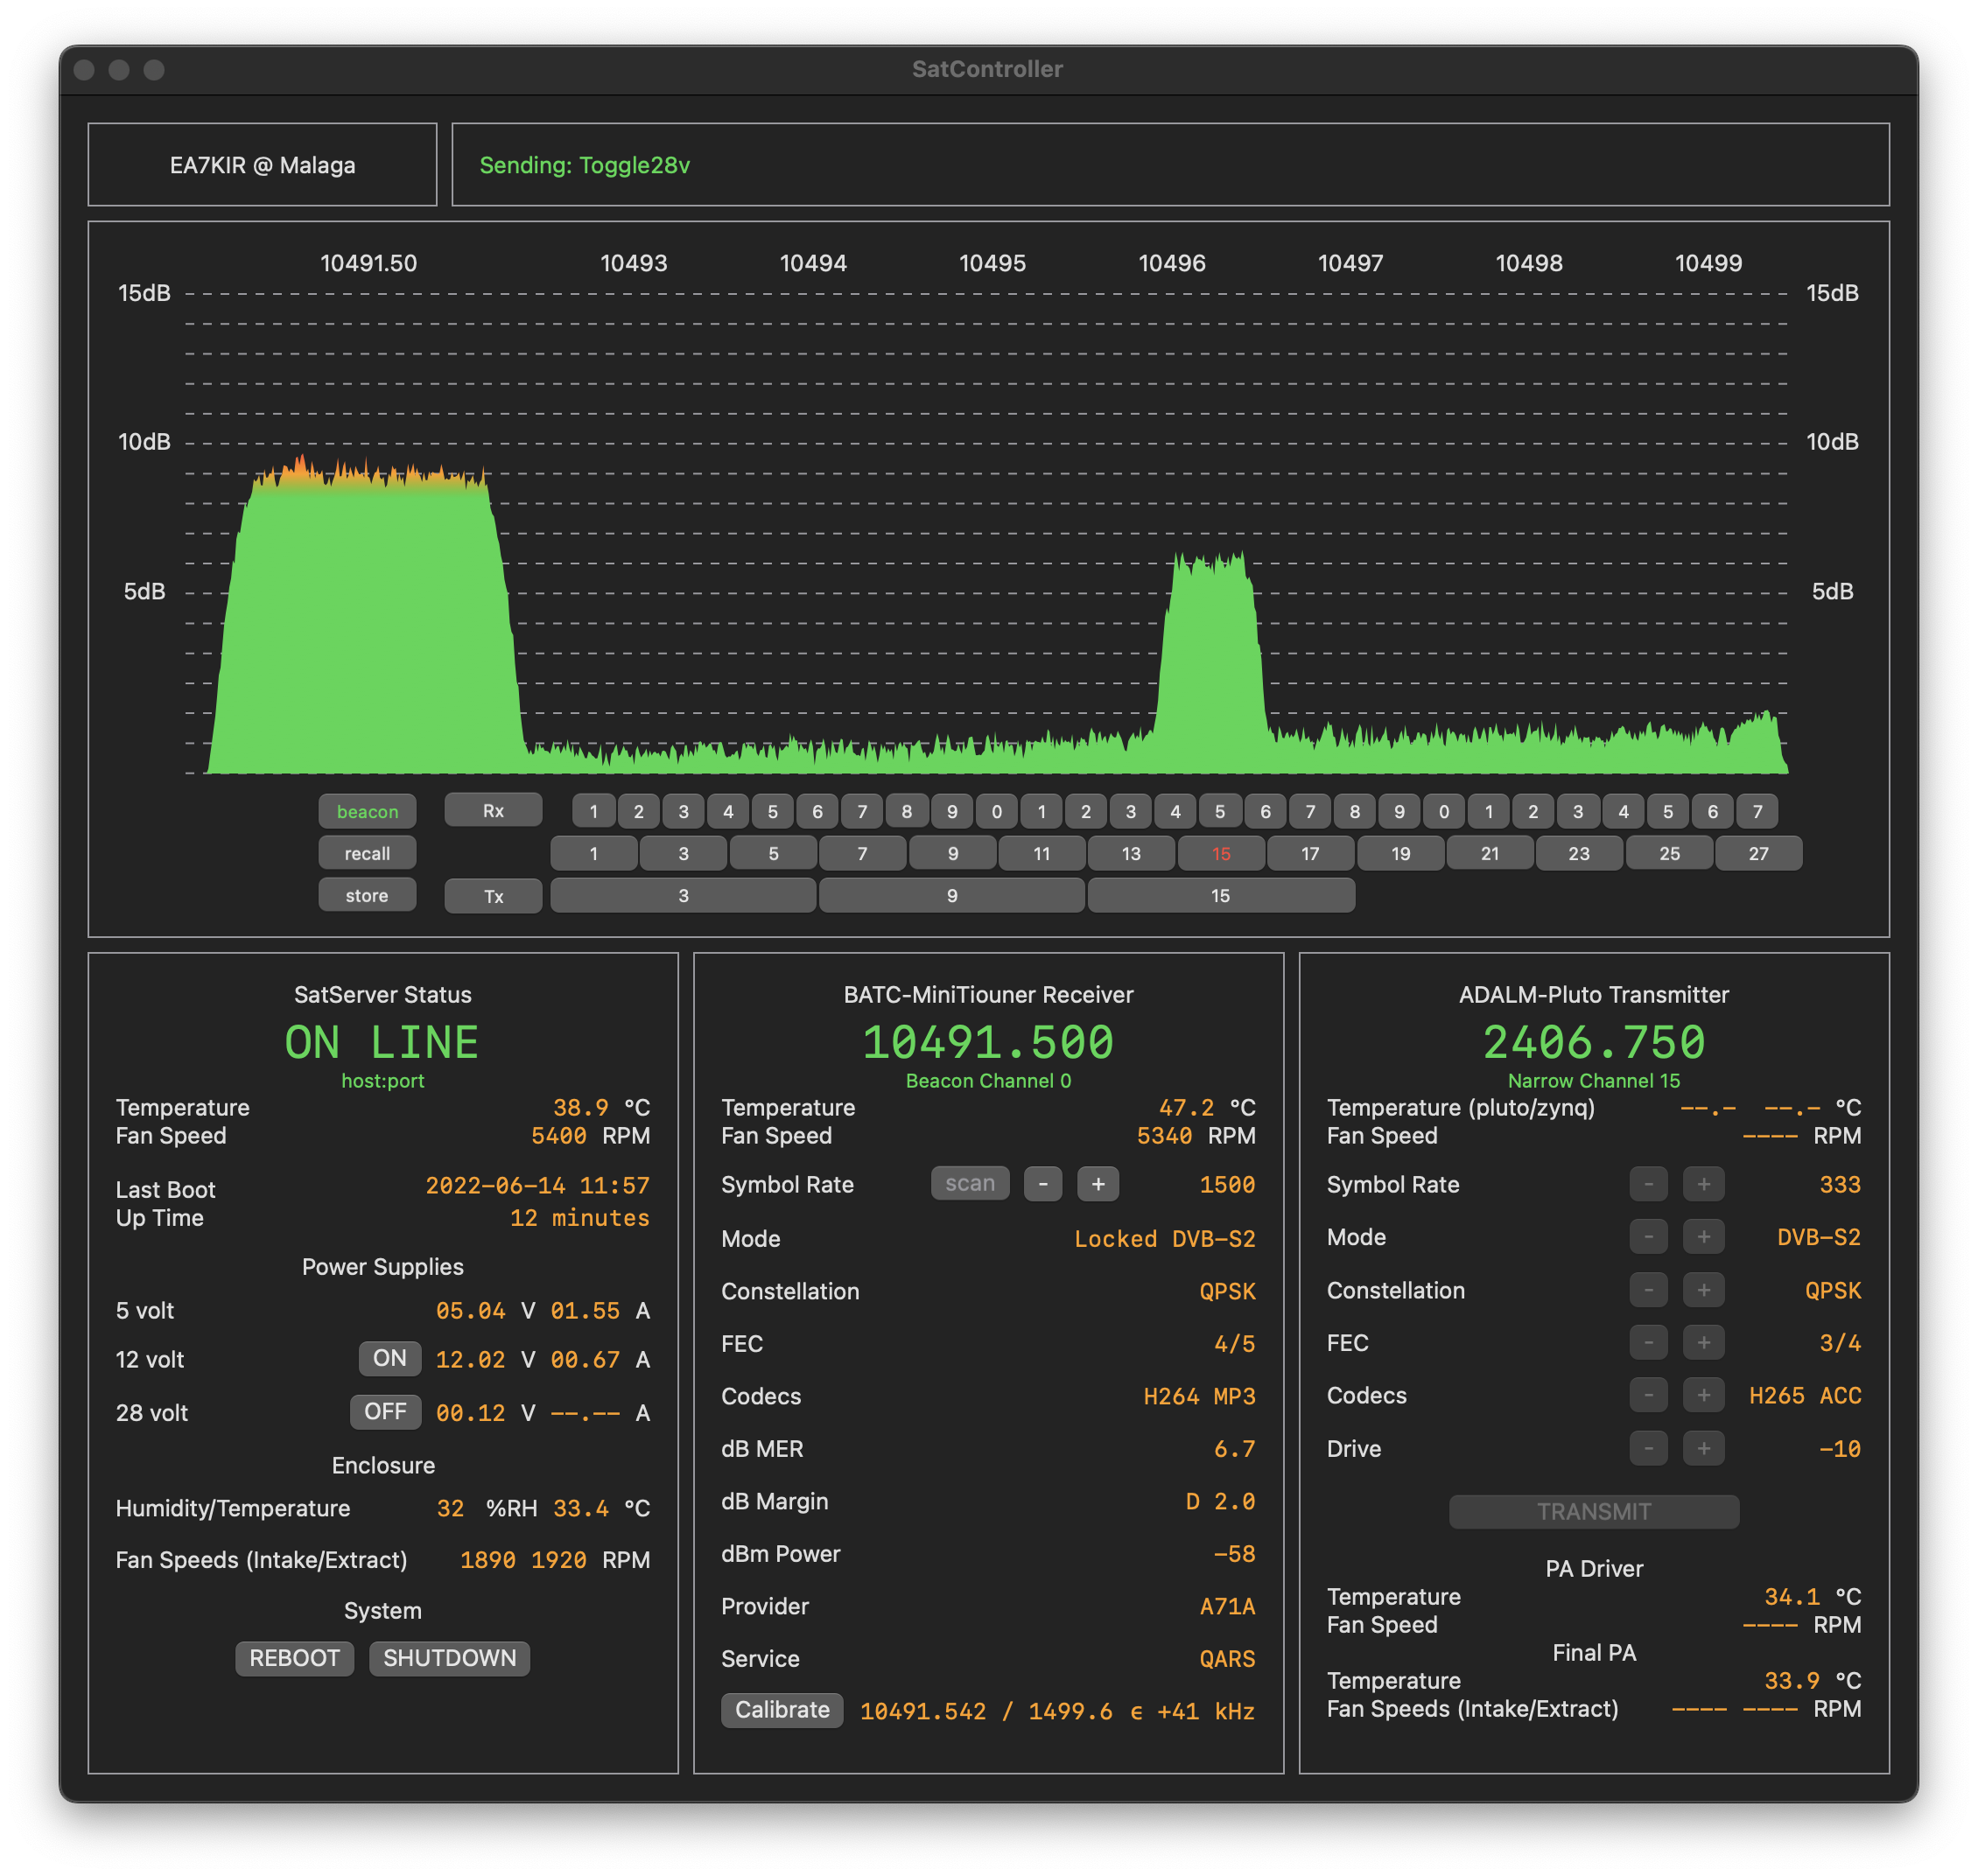The height and width of the screenshot is (1876, 1978).
Task: Decrease the transmitter Codecs setting
Action: pyautogui.click(x=1648, y=1395)
